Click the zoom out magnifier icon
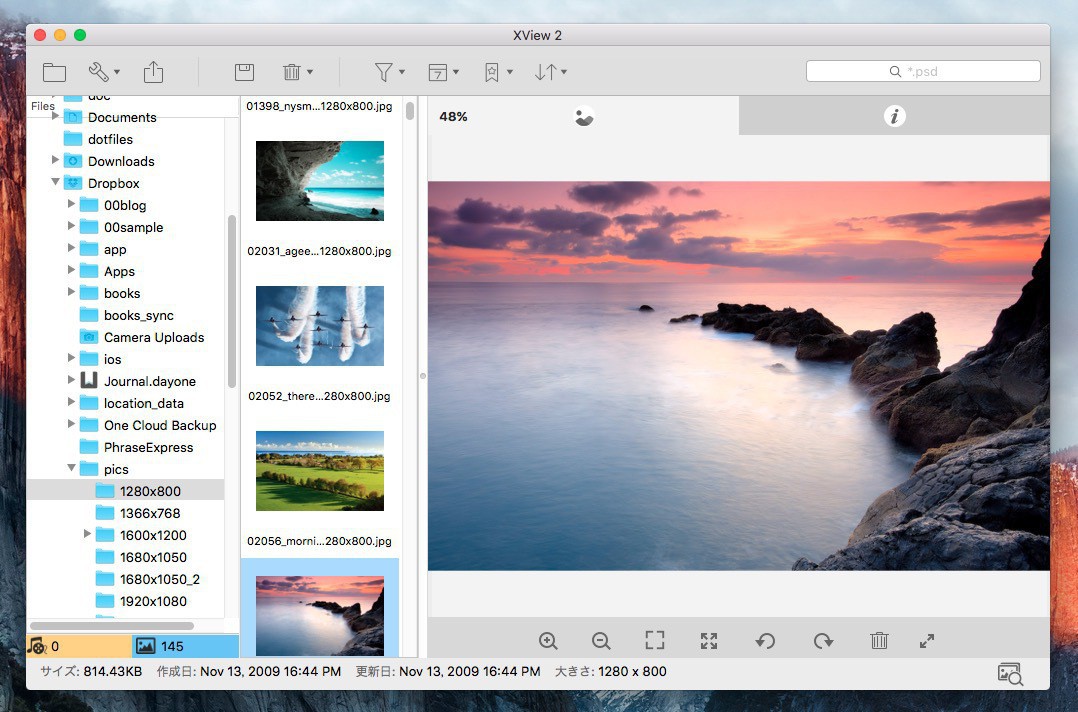This screenshot has width=1078, height=712. point(601,641)
